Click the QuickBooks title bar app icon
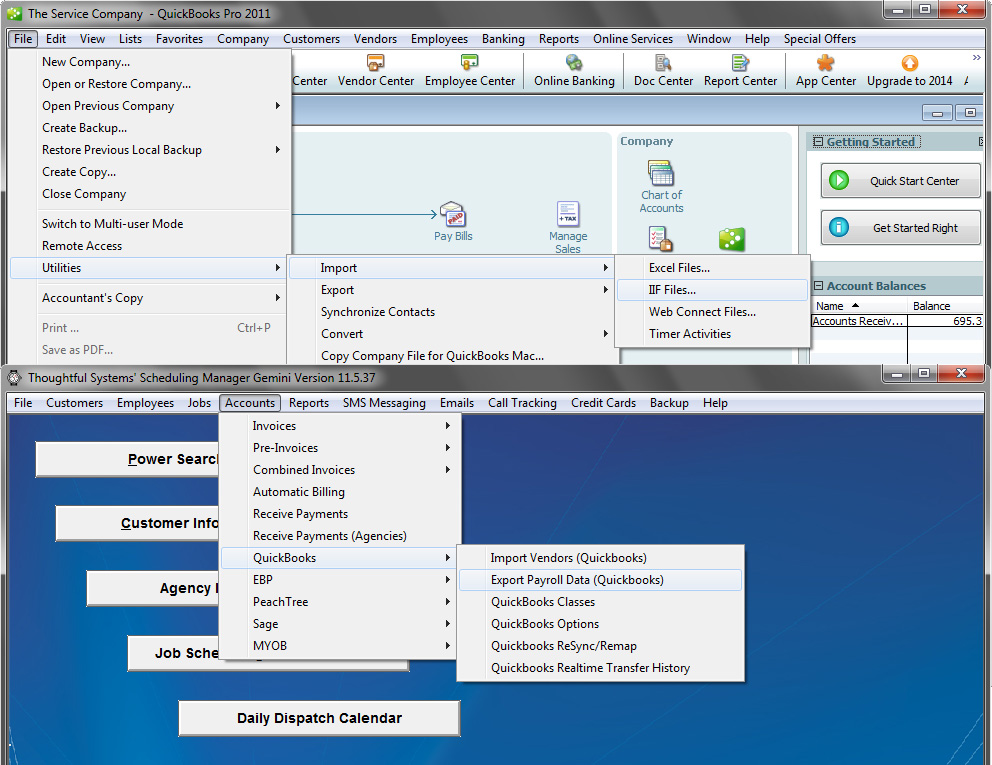992x765 pixels. tap(14, 13)
